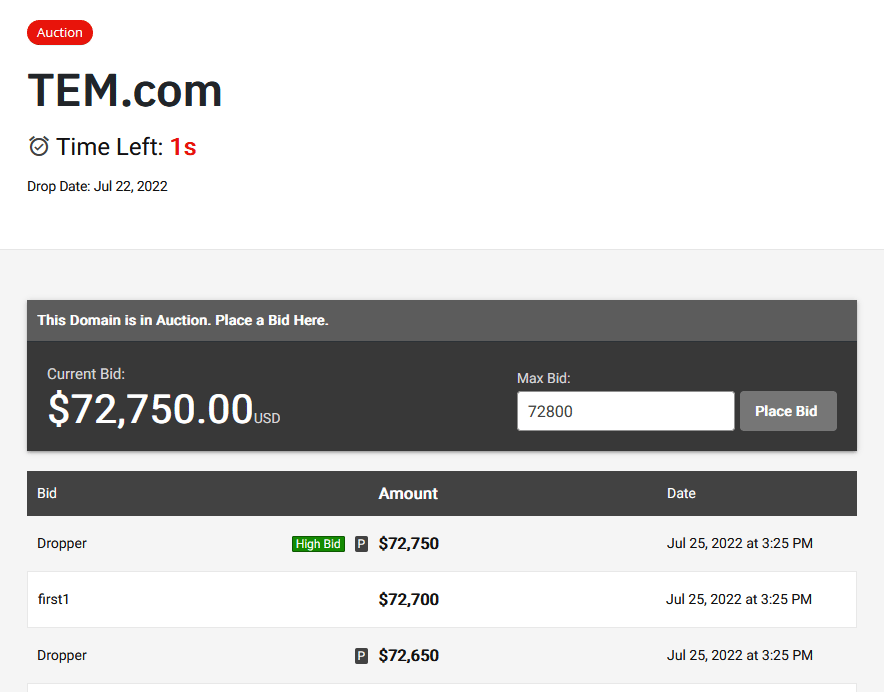Click the green High Bid badge

coord(319,544)
